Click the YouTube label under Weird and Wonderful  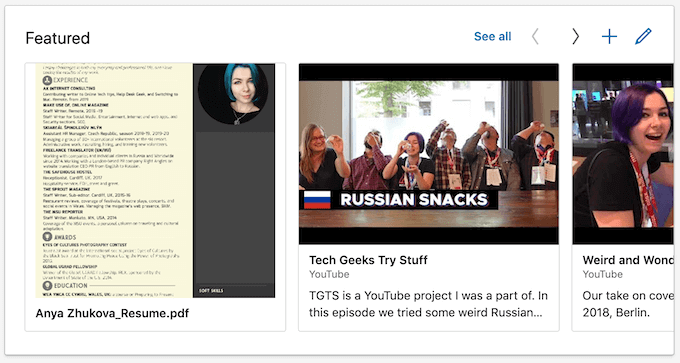pos(602,274)
